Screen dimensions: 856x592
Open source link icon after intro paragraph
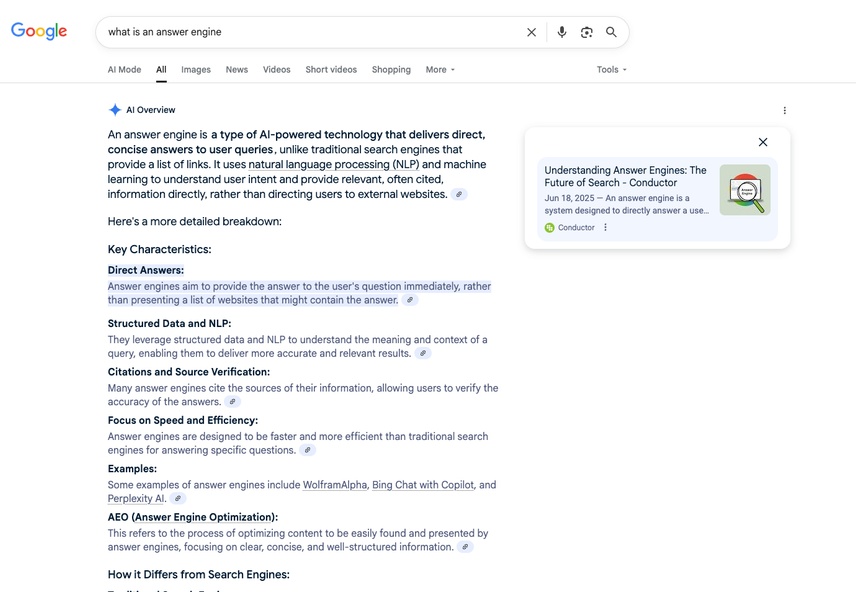459,194
